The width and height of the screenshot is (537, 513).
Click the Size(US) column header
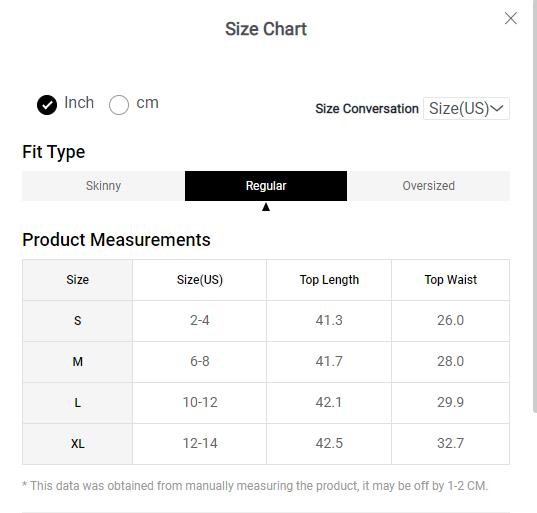[200, 280]
